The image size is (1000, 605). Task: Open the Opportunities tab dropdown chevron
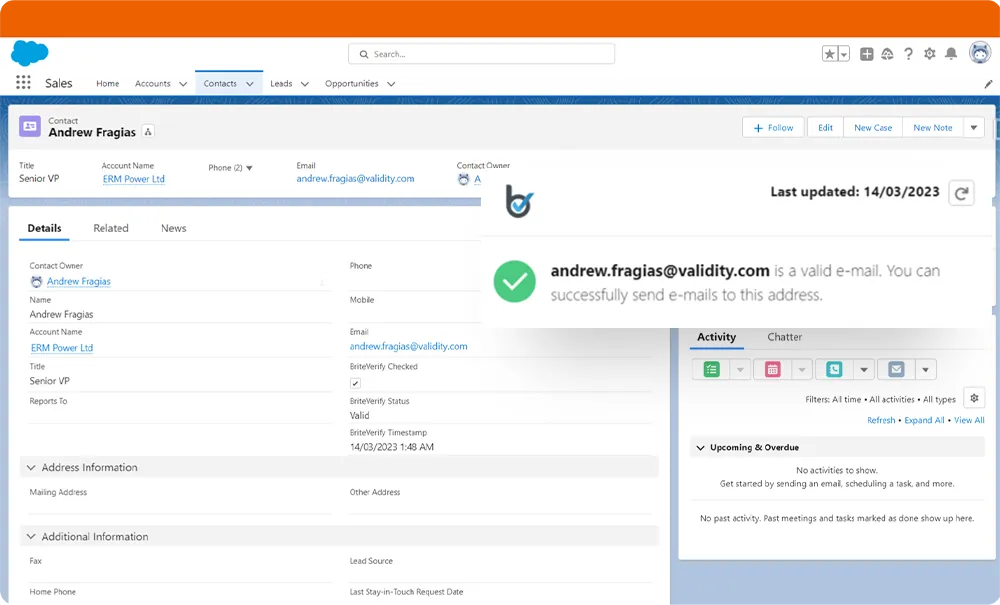[391, 84]
